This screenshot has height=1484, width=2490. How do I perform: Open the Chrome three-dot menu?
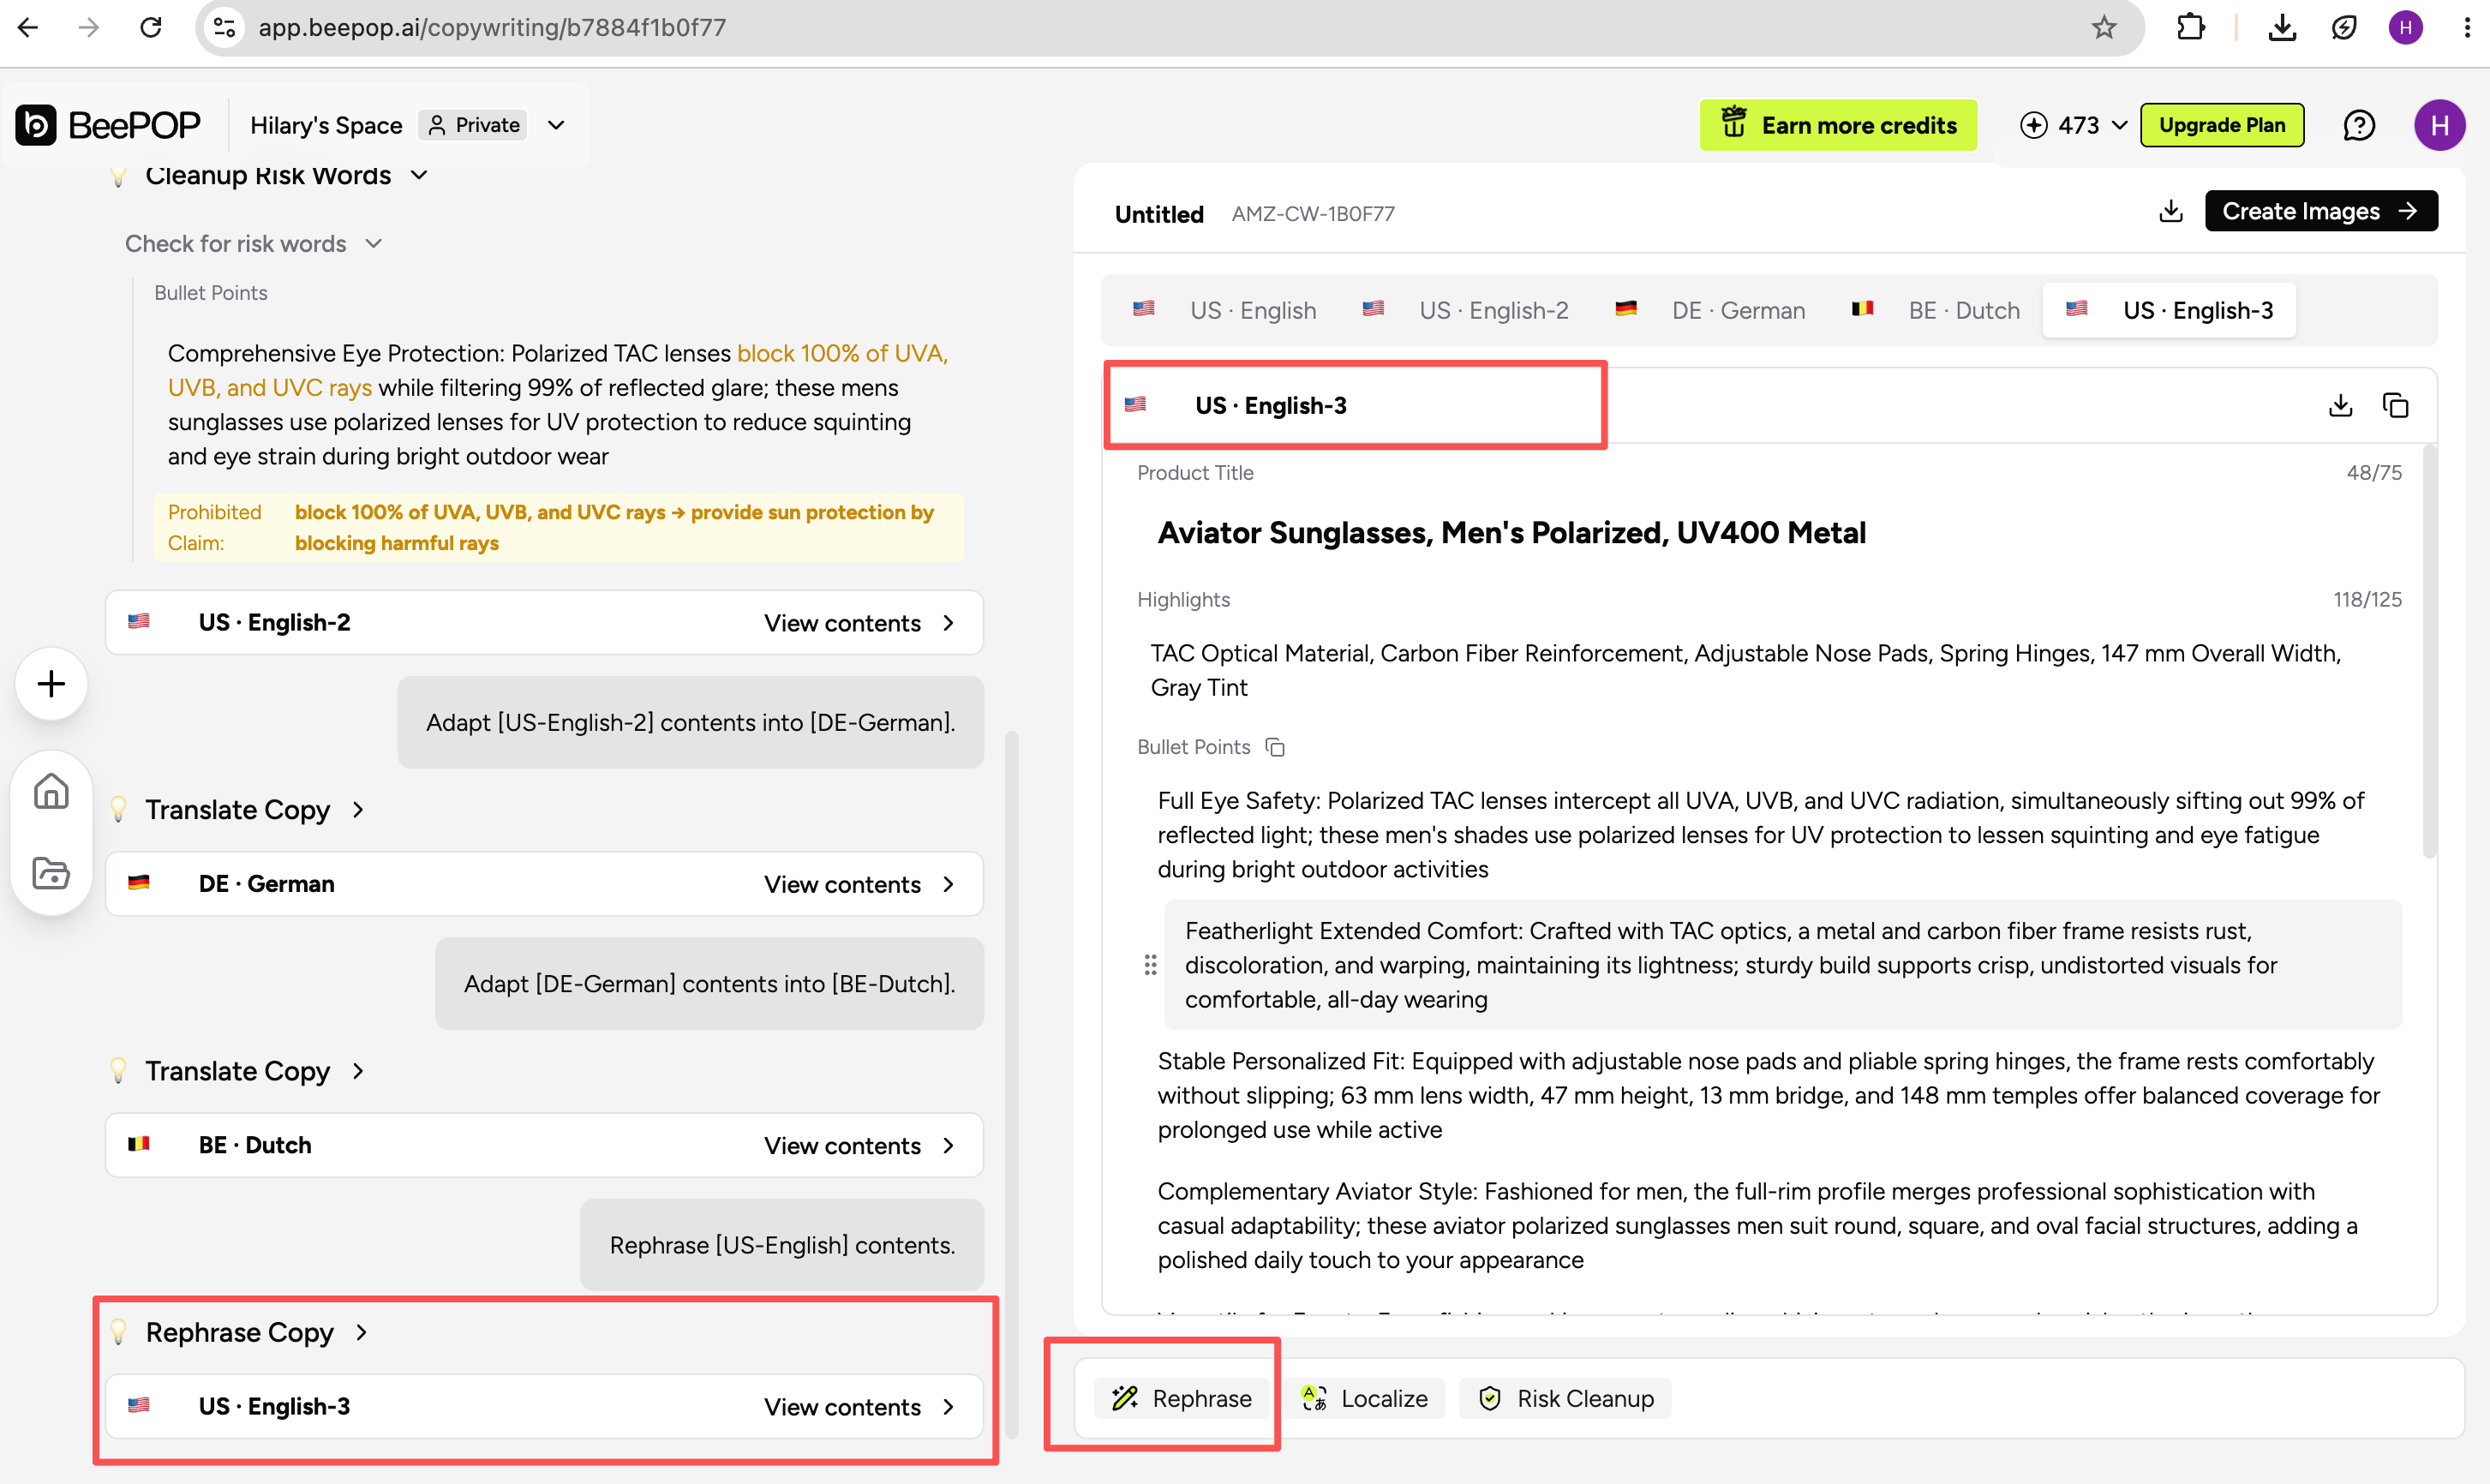click(x=2466, y=27)
